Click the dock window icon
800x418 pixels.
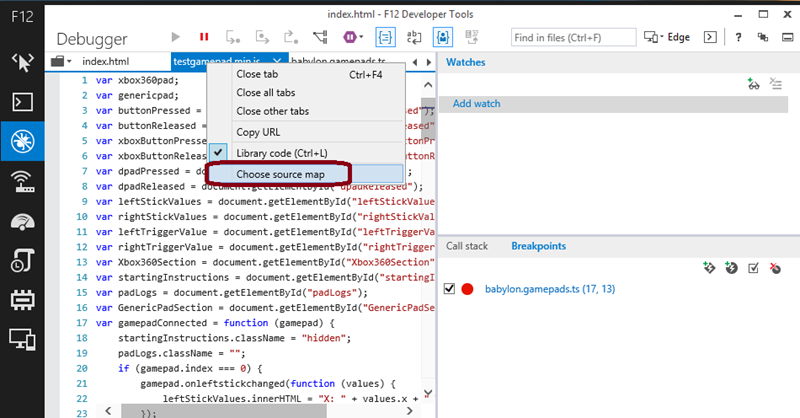pyautogui.click(x=788, y=37)
